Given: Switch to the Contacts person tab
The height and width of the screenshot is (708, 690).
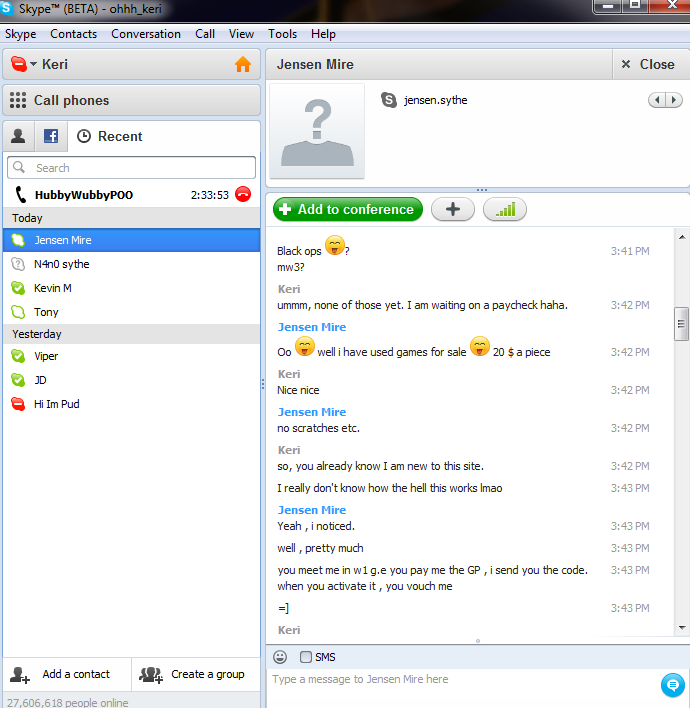Looking at the screenshot, I should click(19, 136).
